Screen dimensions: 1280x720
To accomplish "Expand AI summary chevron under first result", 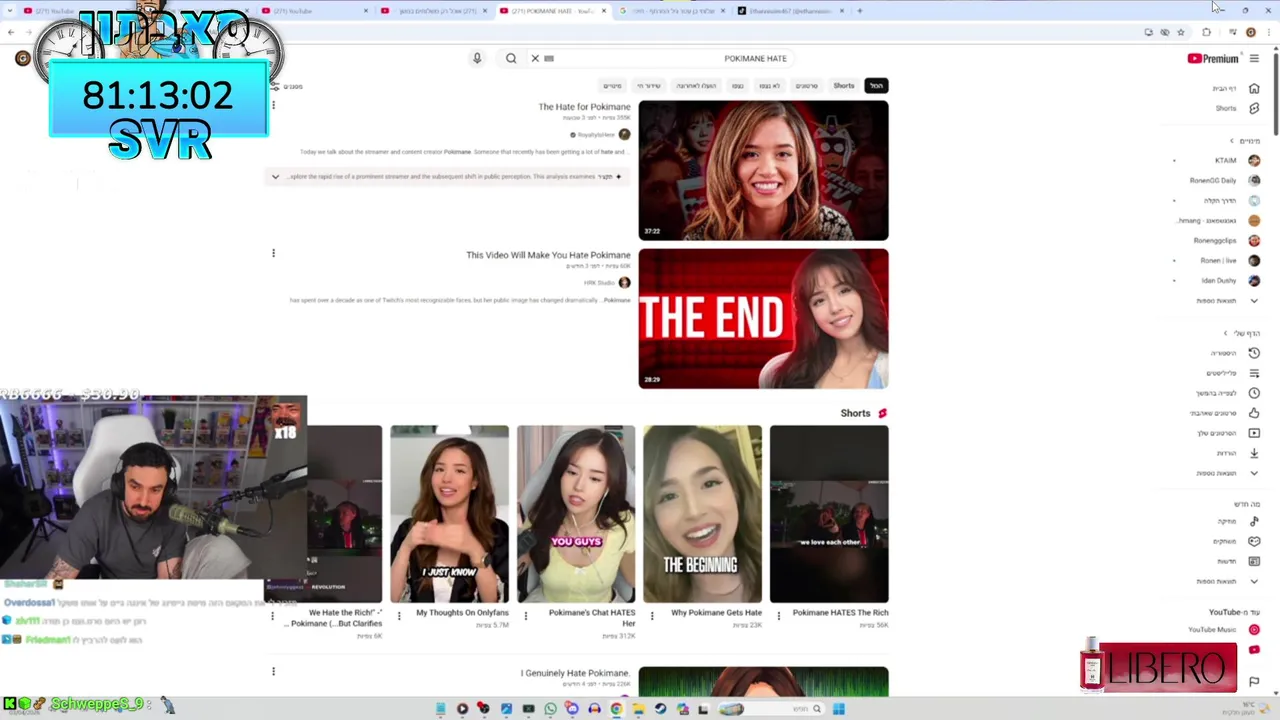I will 275,177.
